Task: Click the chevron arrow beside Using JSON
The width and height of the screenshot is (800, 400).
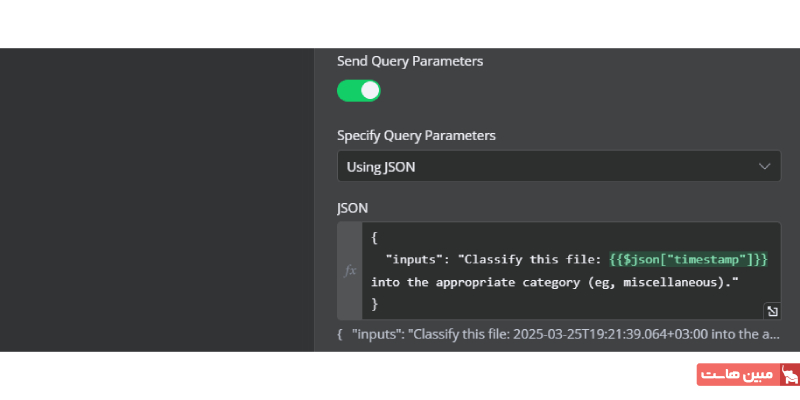Action: (765, 167)
